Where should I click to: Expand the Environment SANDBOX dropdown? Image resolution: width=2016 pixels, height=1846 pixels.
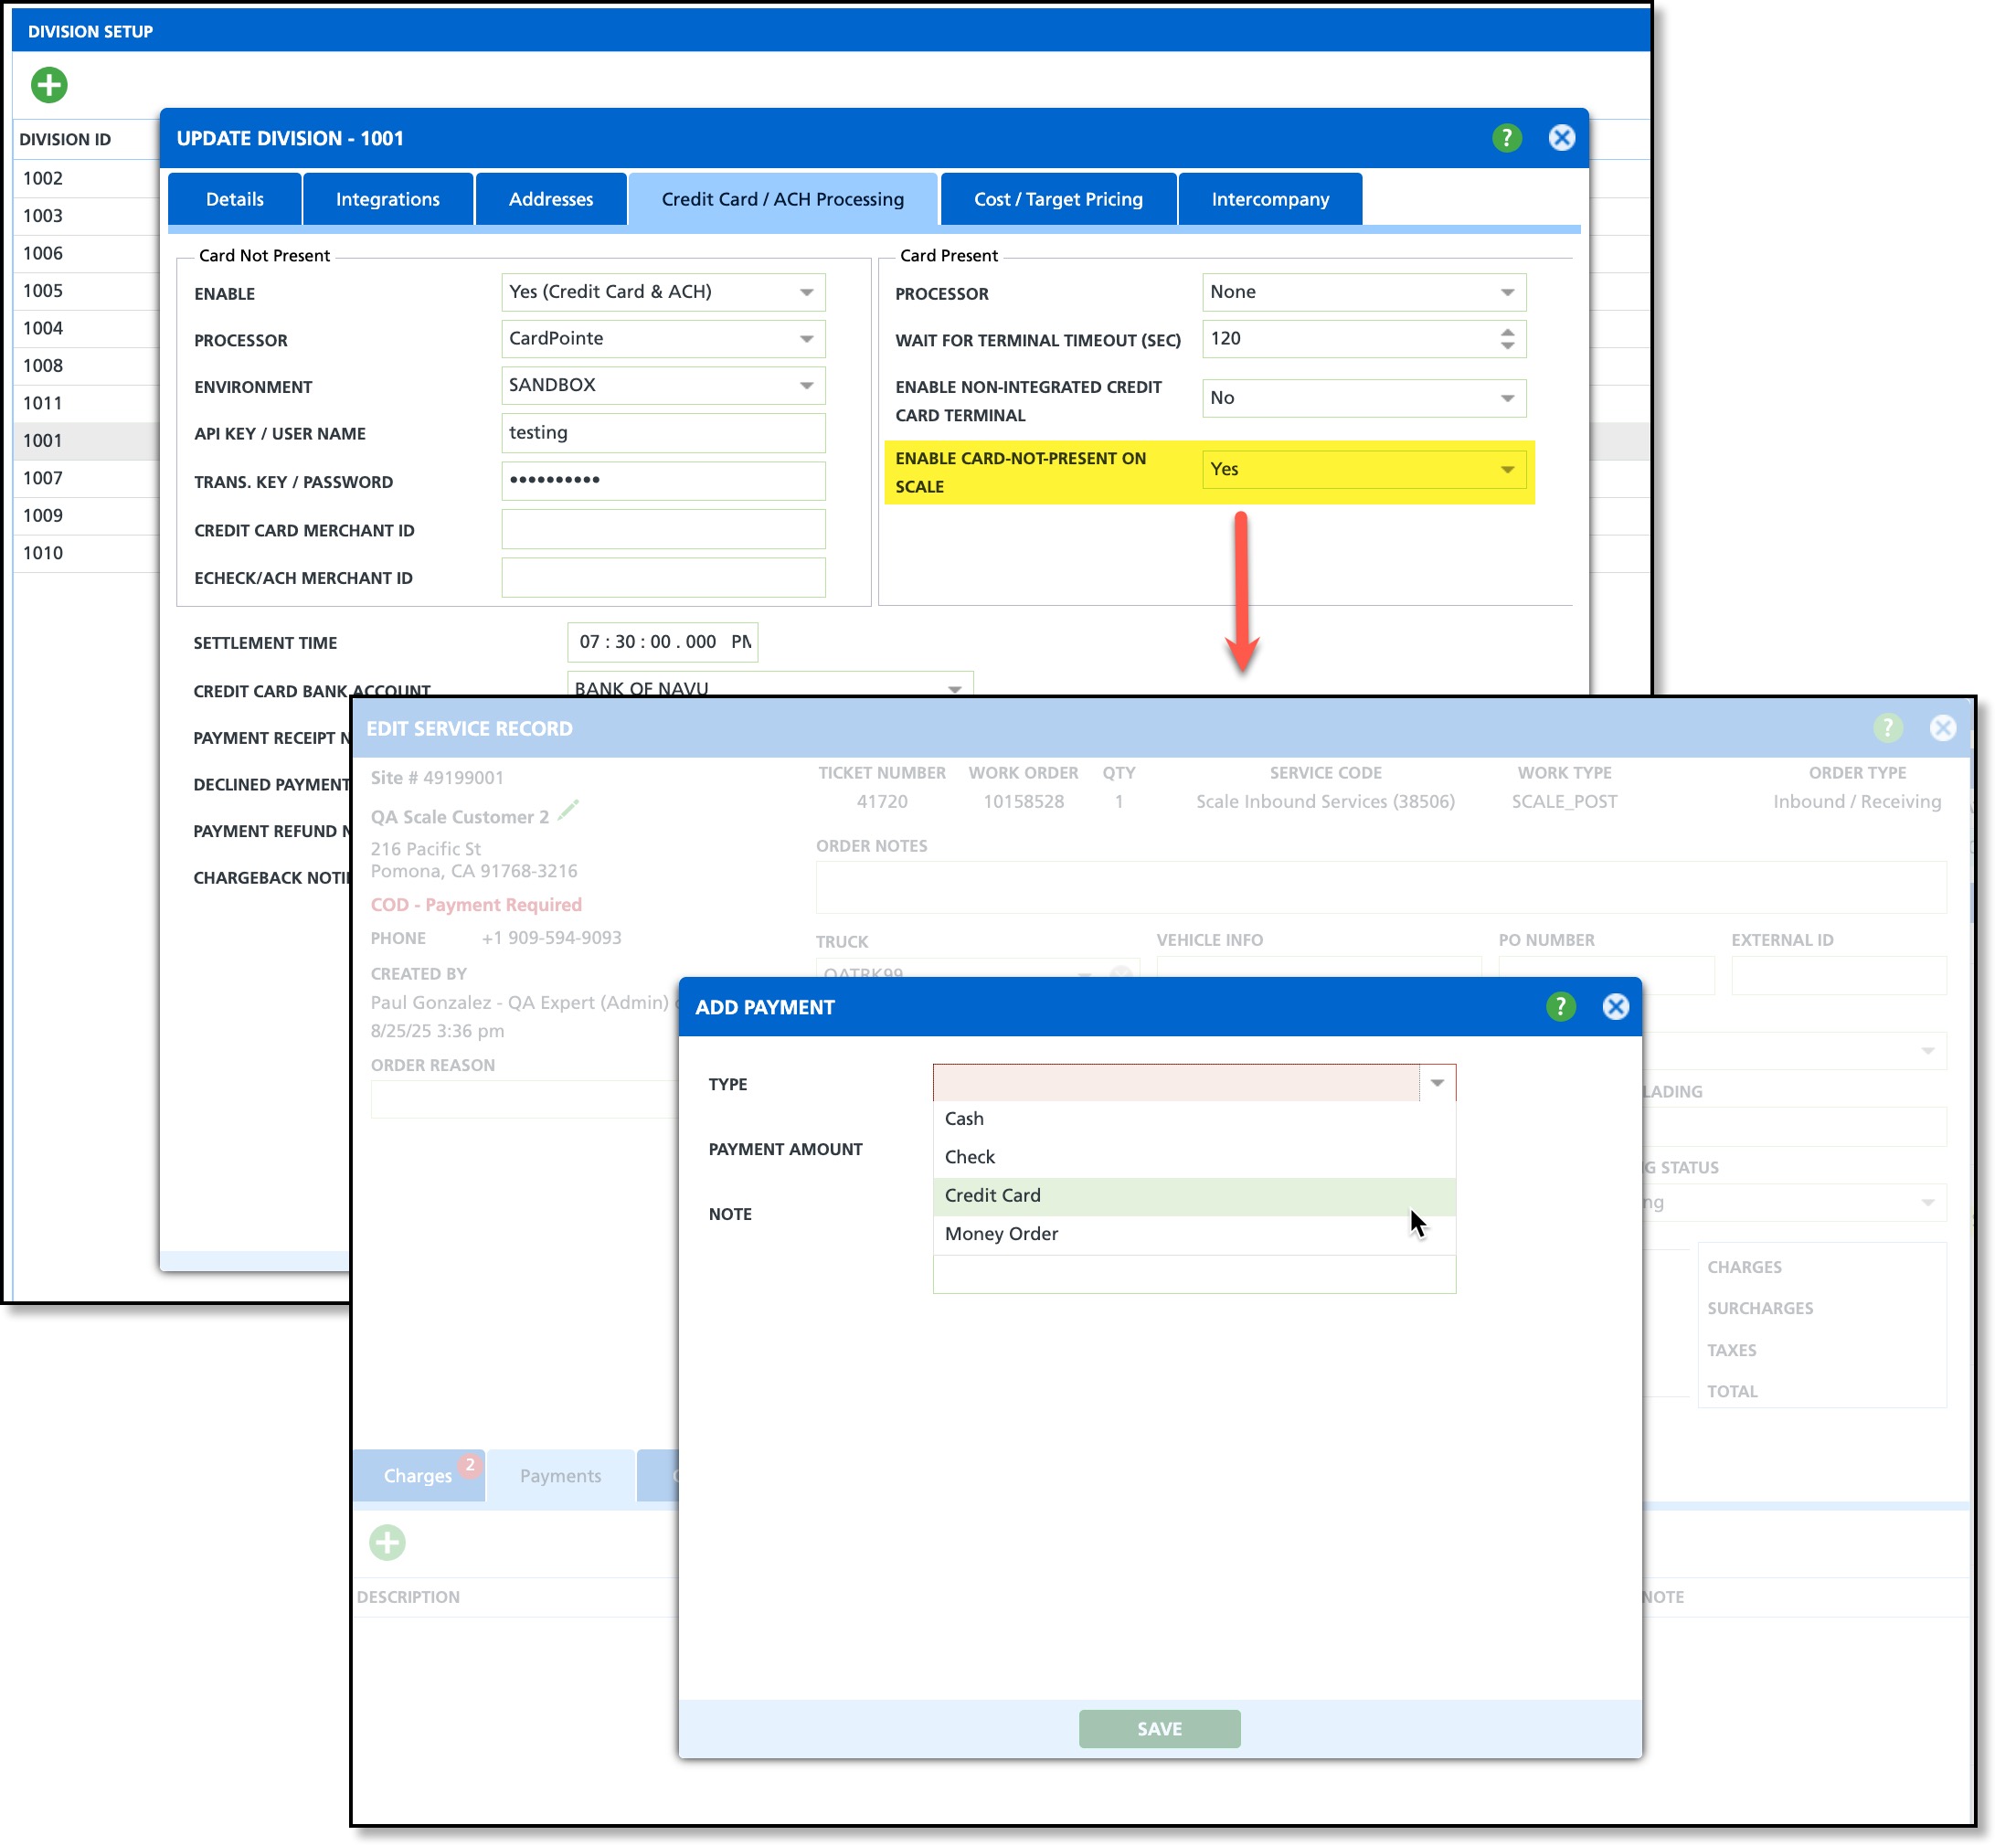[x=806, y=386]
